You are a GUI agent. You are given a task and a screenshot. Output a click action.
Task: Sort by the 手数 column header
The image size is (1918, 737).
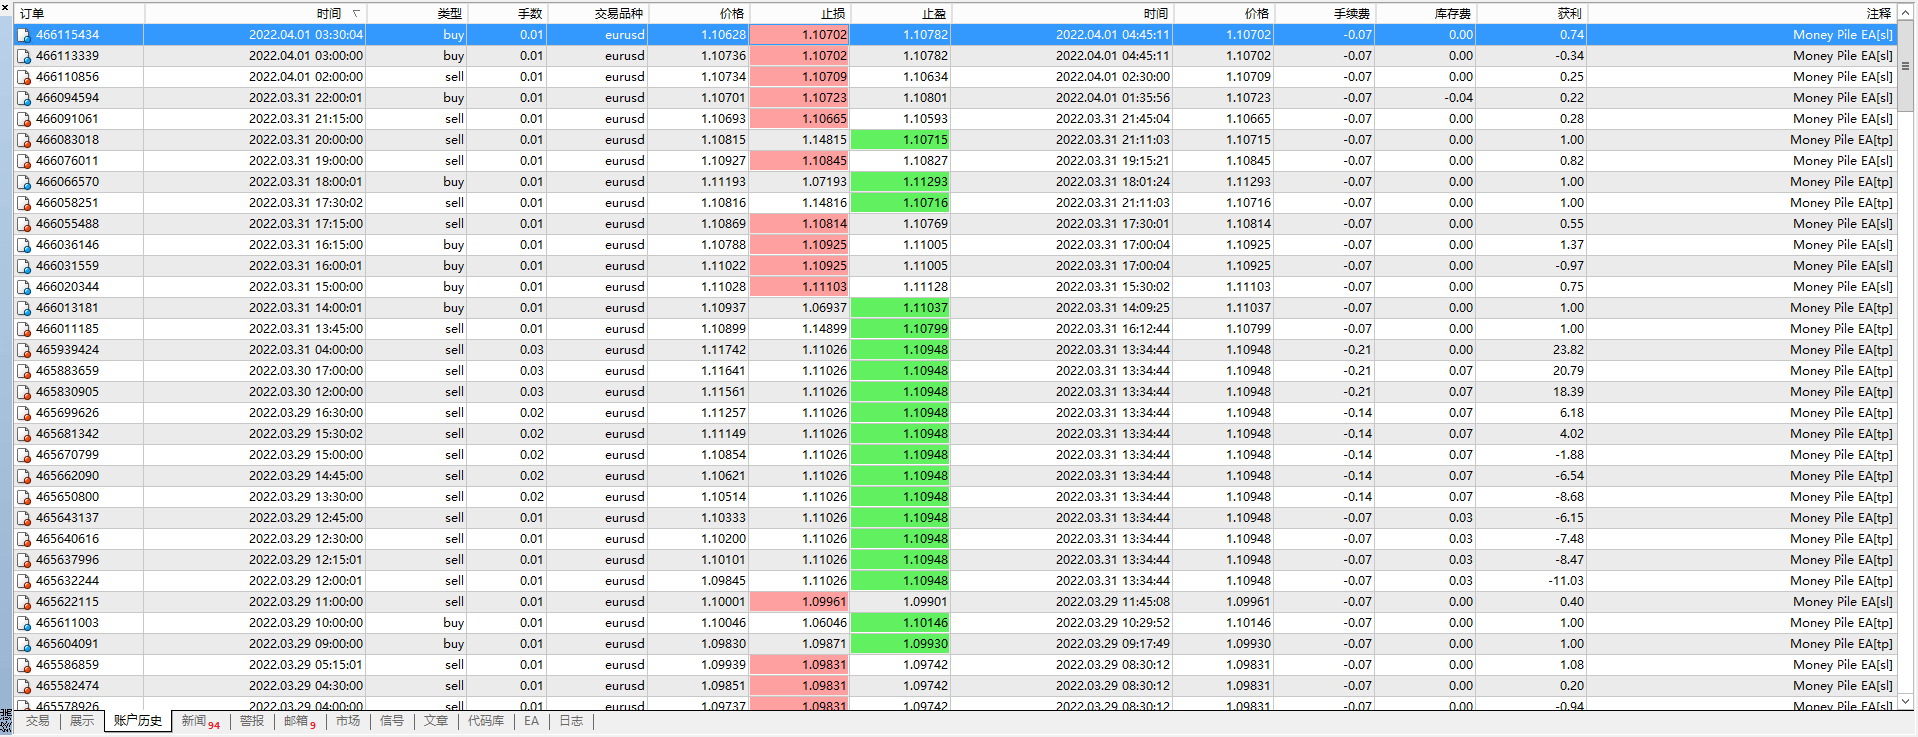coord(507,14)
